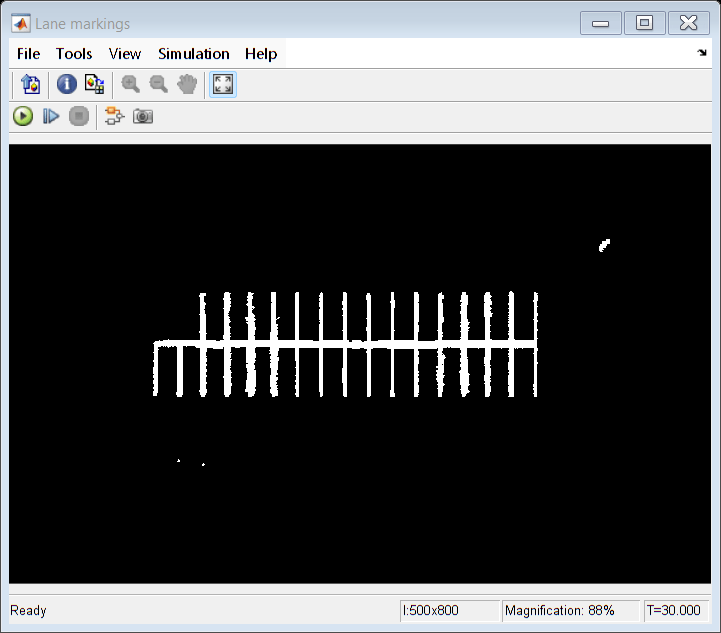Toggle Maintain Fit to Window button
Viewport: 721px width, 633px height.
pos(222,85)
